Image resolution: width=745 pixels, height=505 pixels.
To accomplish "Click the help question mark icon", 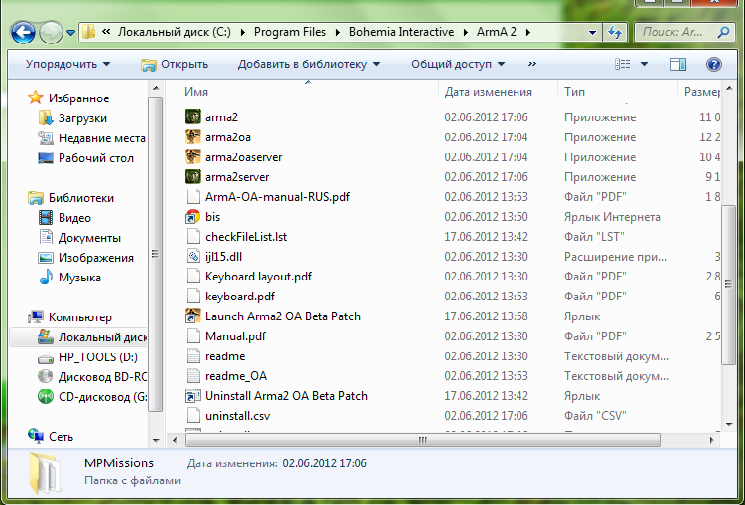I will pyautogui.click(x=713, y=65).
